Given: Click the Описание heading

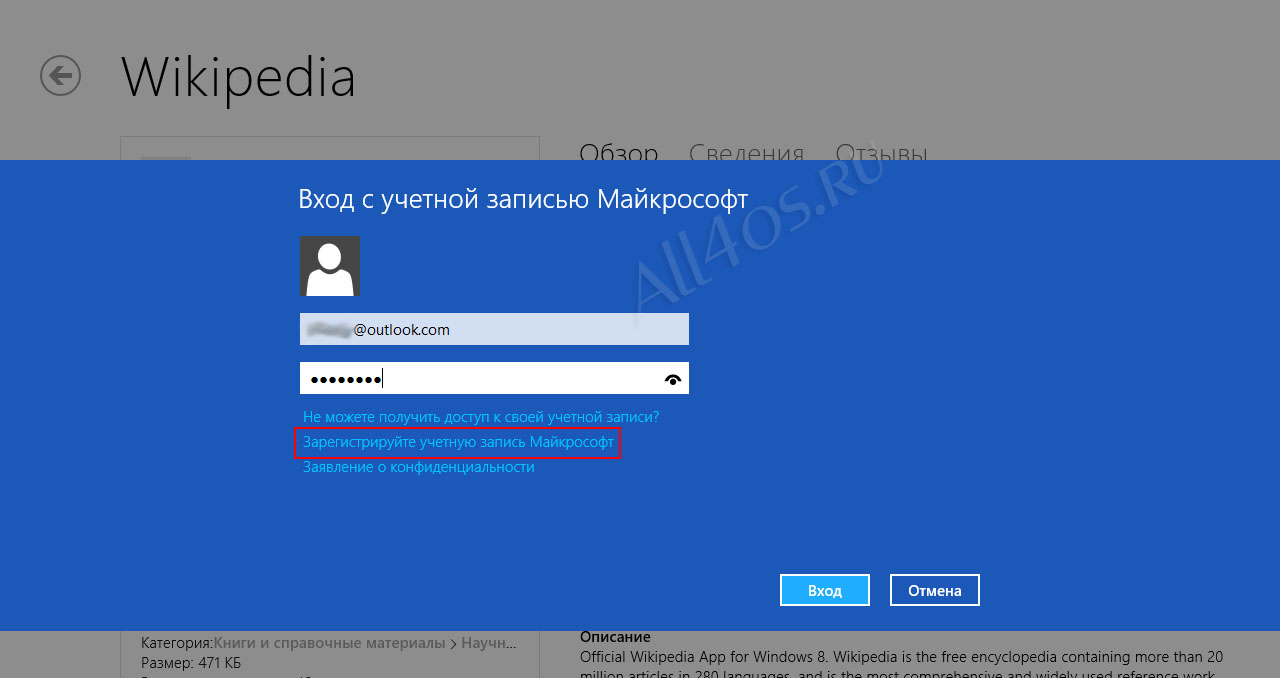Looking at the screenshot, I should [615, 637].
